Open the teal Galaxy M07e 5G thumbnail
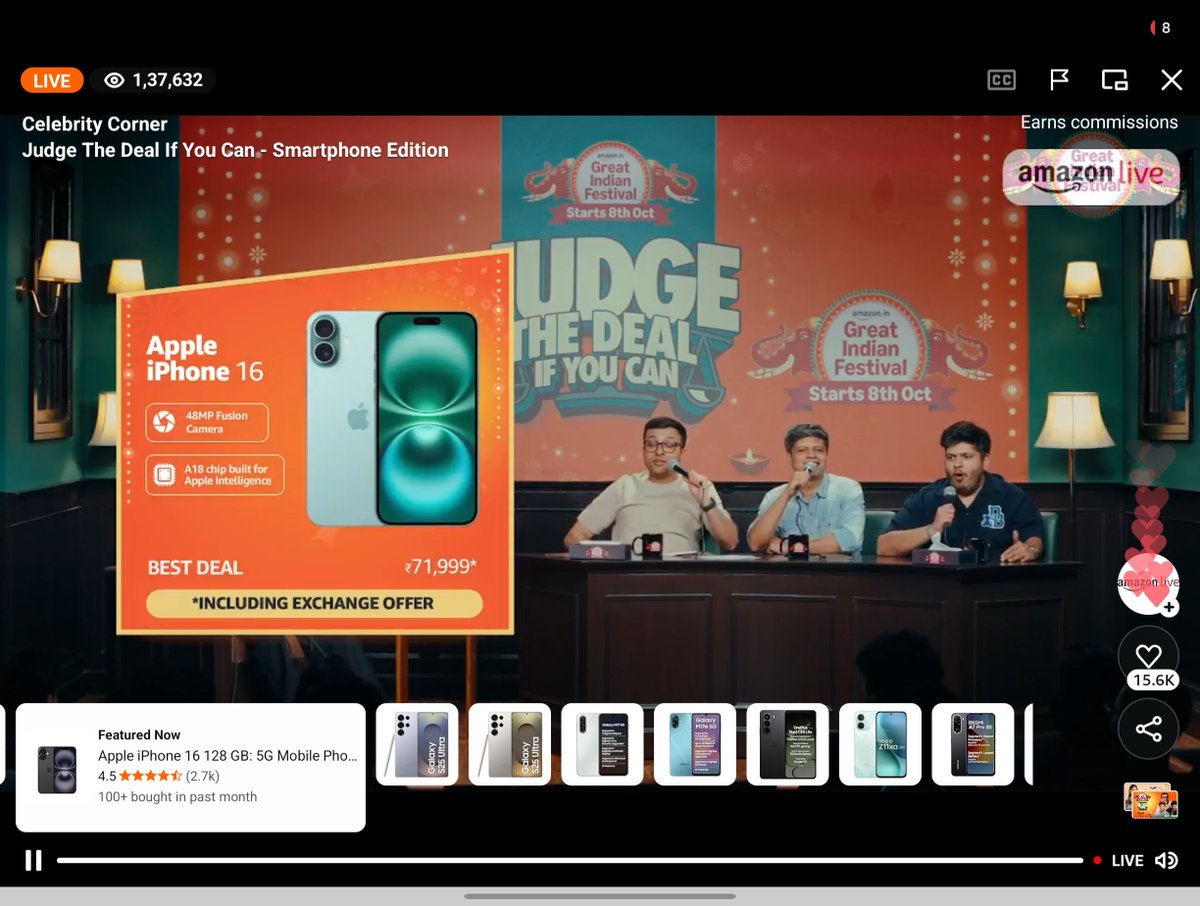1200x906 pixels. (695, 744)
